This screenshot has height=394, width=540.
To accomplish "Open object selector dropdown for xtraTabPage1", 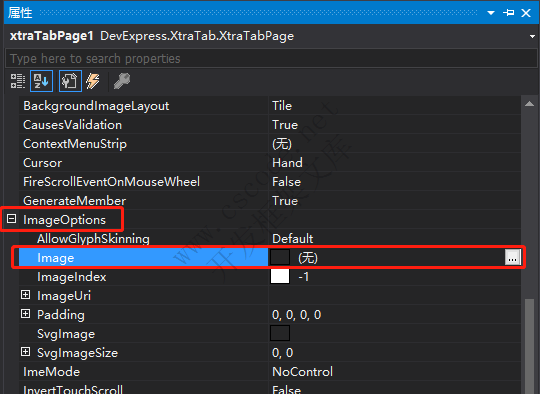I will [x=532, y=36].
